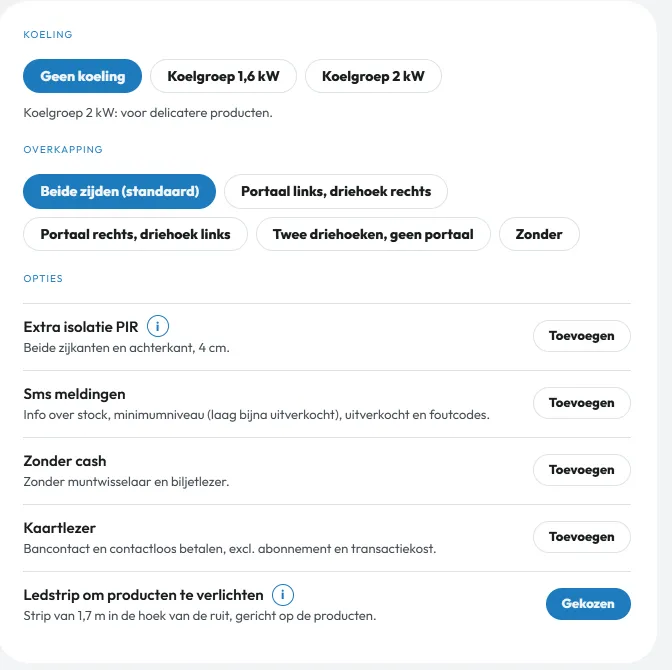Pick Portaal rechts, driehoek links
The height and width of the screenshot is (670, 672).
[135, 234]
